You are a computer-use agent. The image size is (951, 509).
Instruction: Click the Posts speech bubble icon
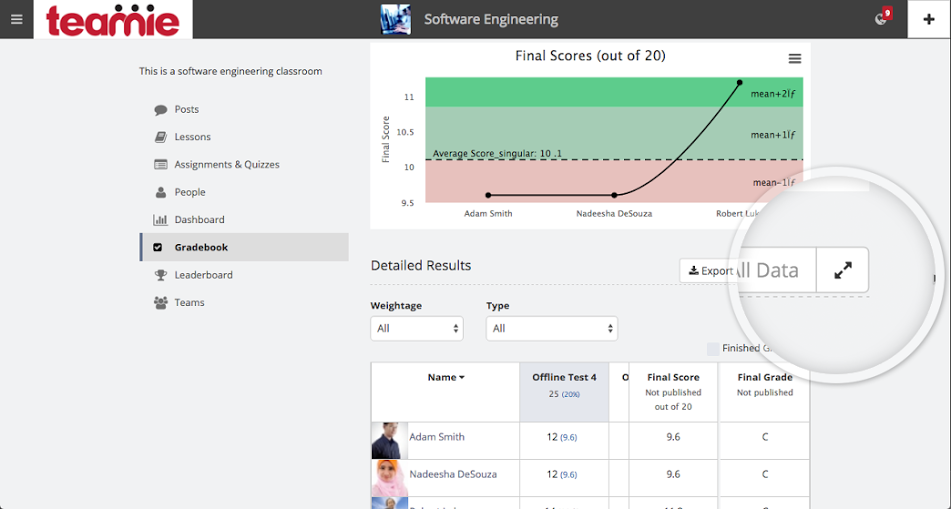click(x=161, y=110)
